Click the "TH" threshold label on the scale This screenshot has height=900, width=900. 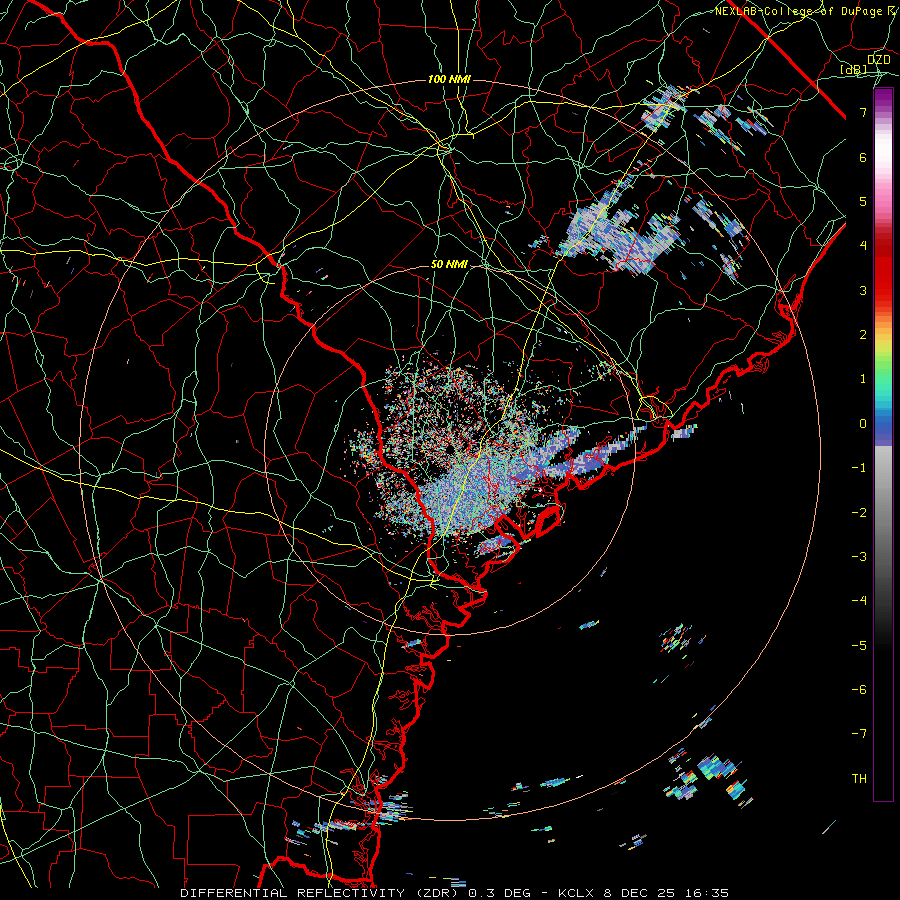[x=859, y=779]
